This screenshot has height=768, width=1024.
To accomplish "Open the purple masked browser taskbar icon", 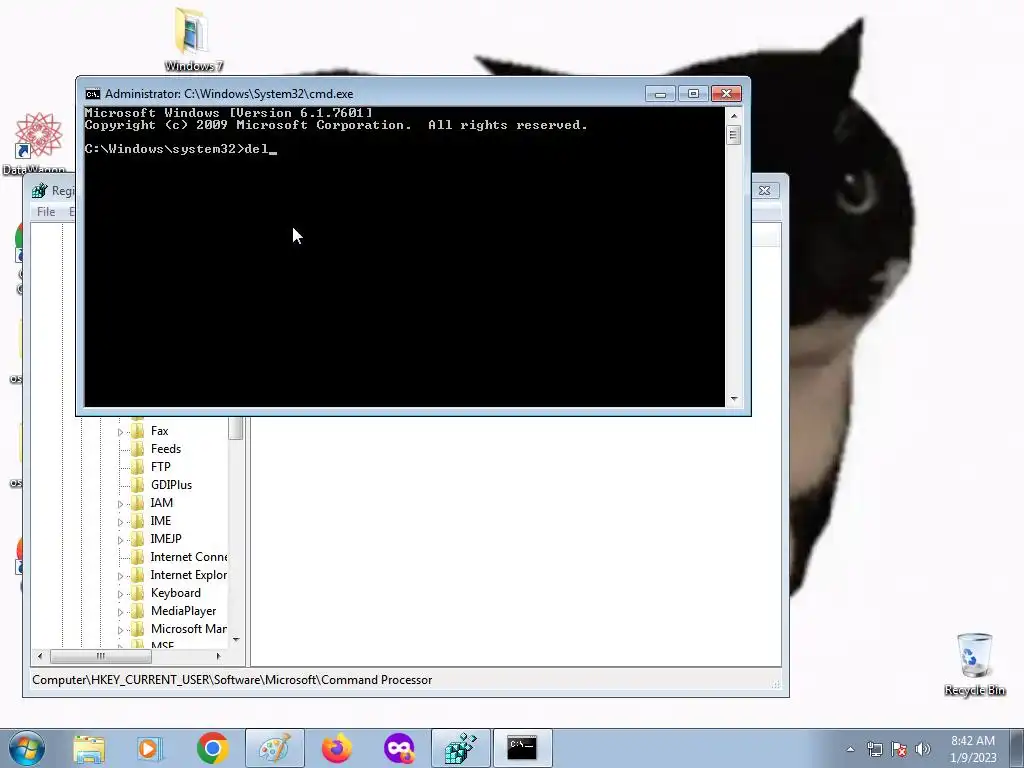I will (x=399, y=748).
